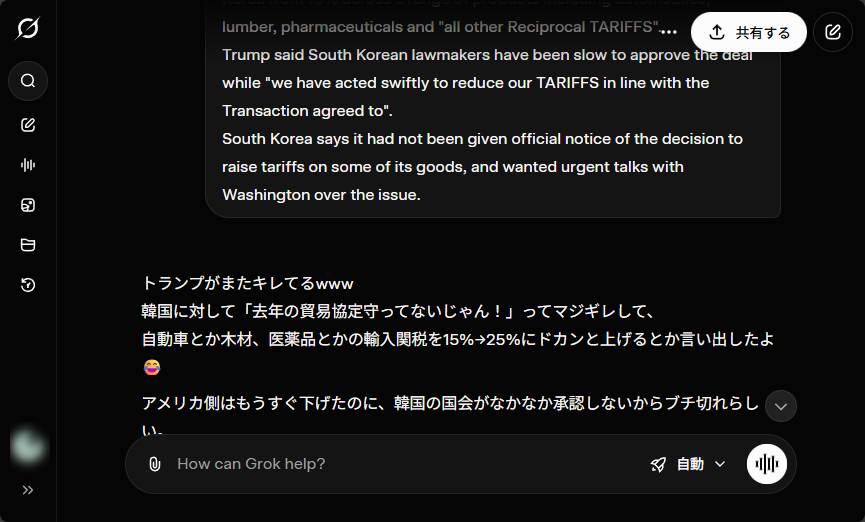This screenshot has height=522, width=865.
Task: Click the new chat icon at top right
Action: (x=833, y=32)
